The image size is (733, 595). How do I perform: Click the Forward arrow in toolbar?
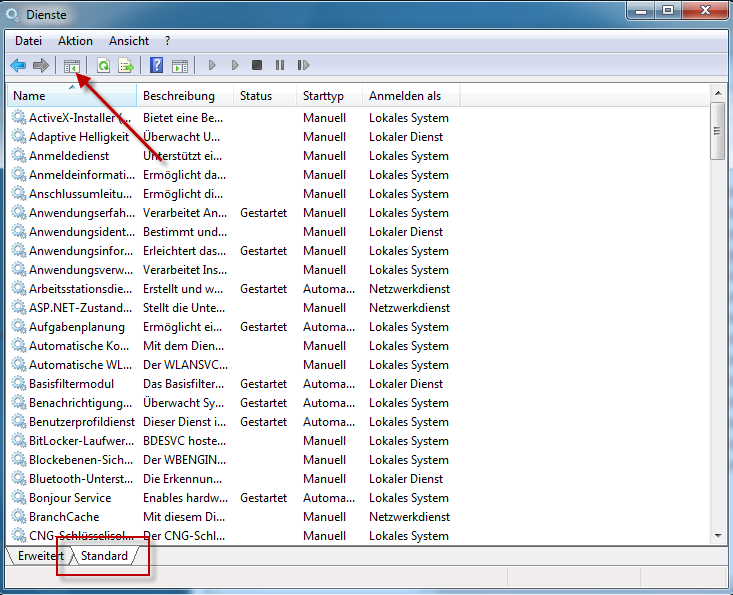(41, 66)
